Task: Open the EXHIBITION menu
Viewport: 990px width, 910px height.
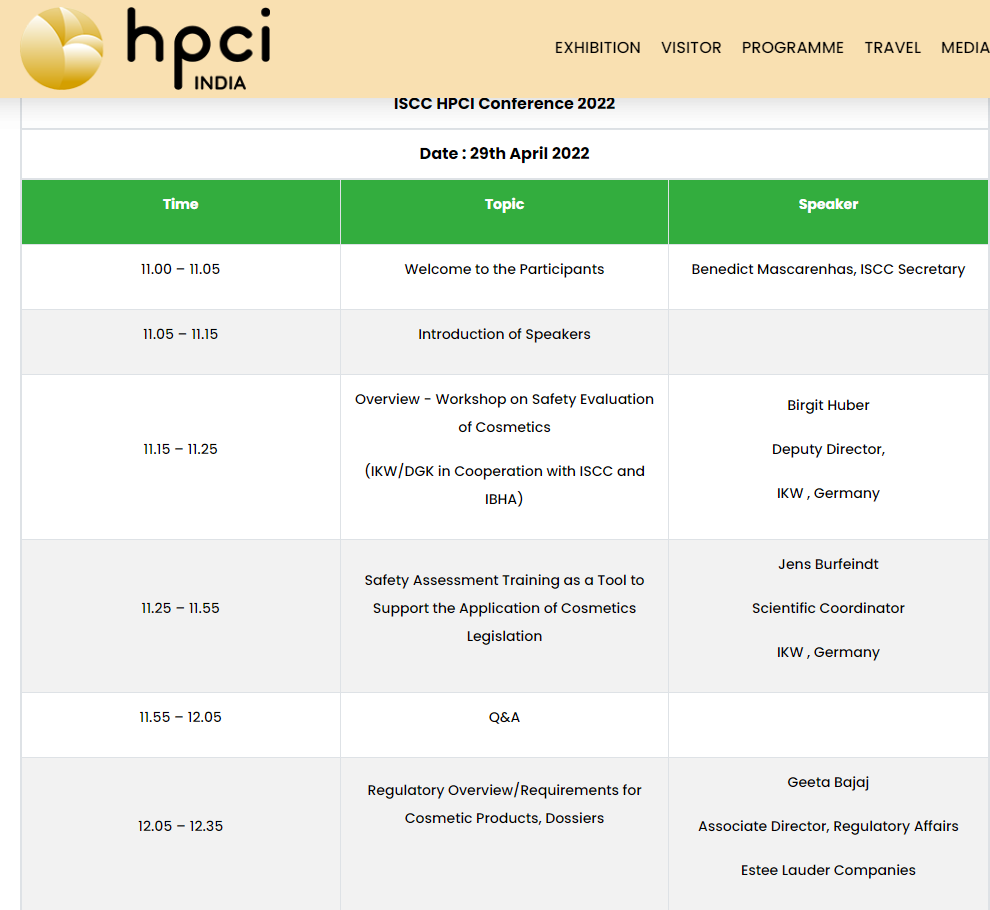Action: (x=597, y=48)
